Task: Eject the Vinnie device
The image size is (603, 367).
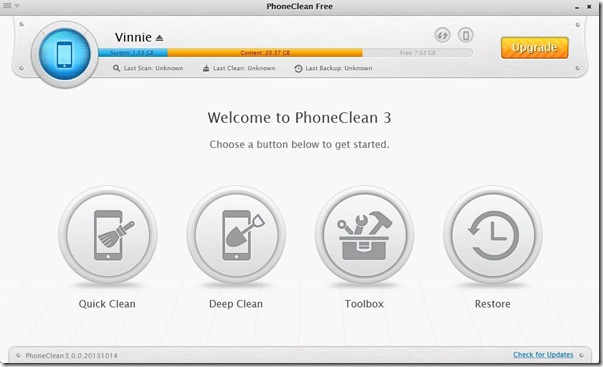Action: [x=160, y=38]
